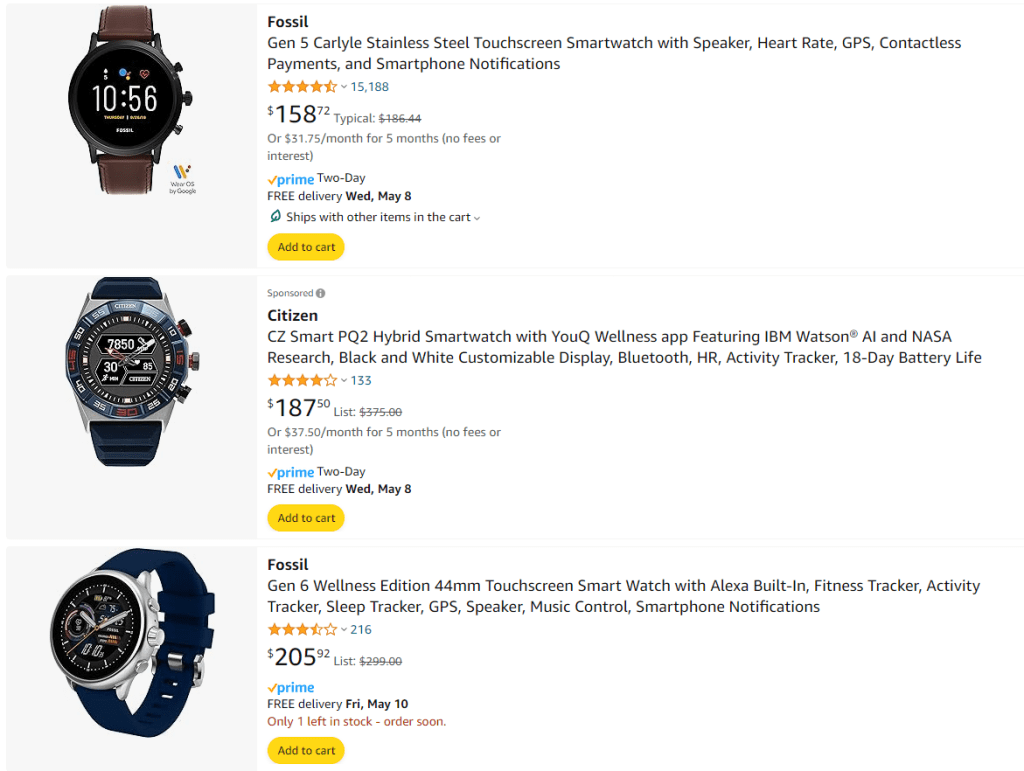
Task: Click the Fossil Gen 6 blue watch image
Action: pyautogui.click(x=131, y=658)
